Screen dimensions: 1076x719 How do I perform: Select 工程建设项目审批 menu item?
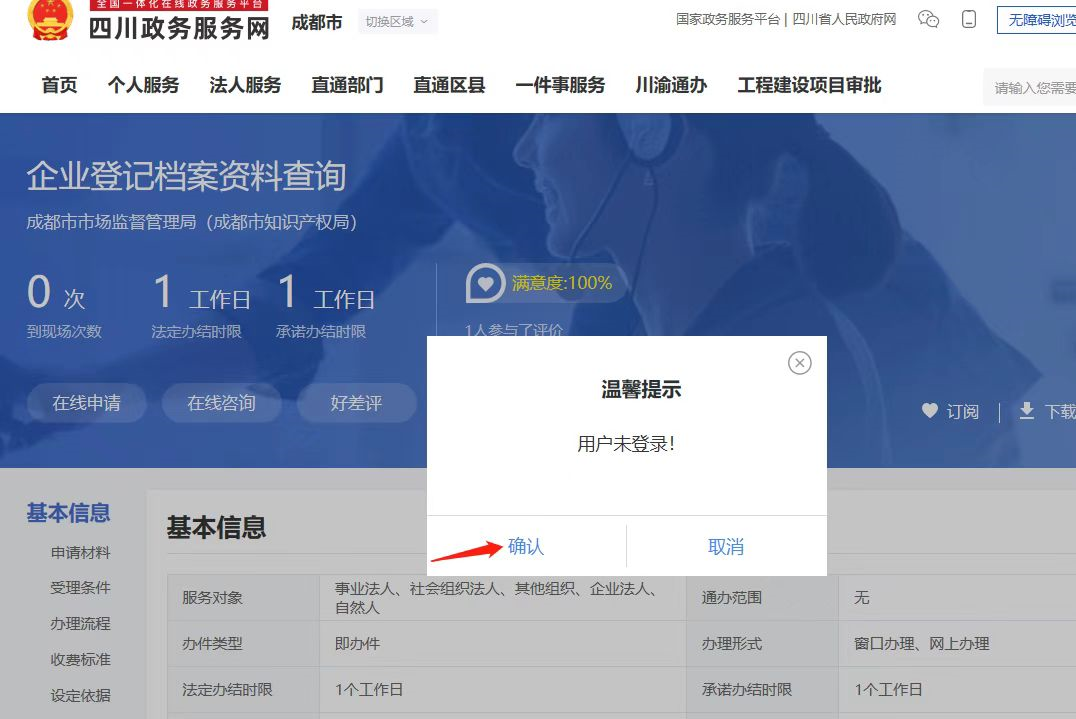pos(809,85)
